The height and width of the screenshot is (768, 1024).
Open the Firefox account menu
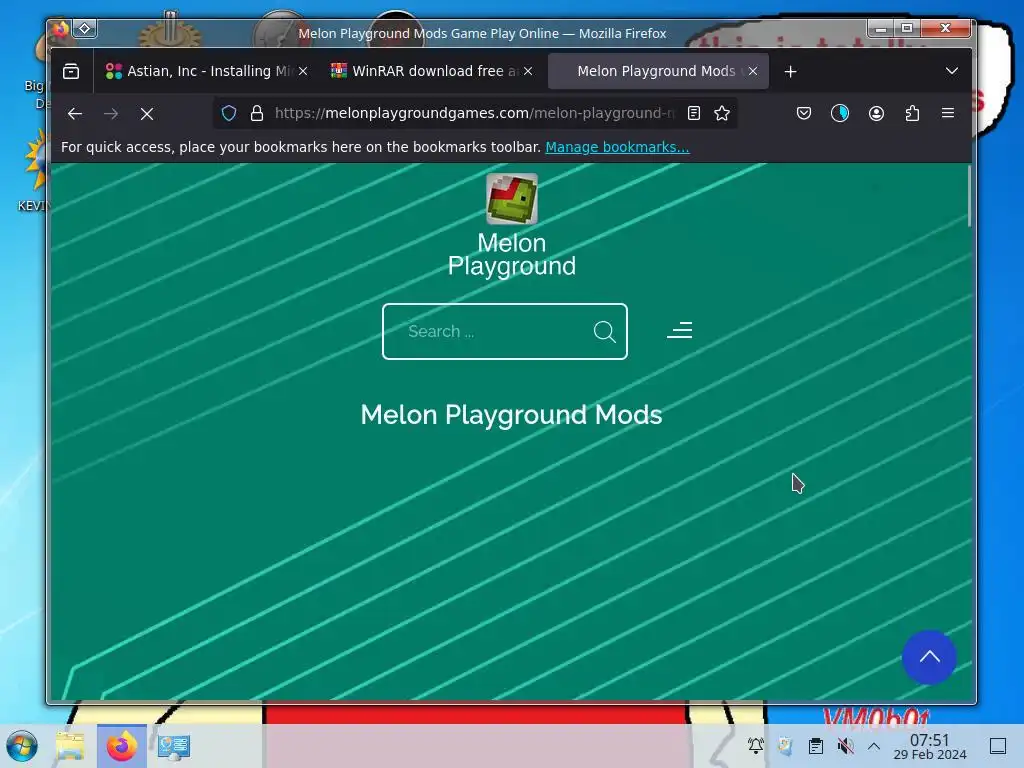coord(876,113)
